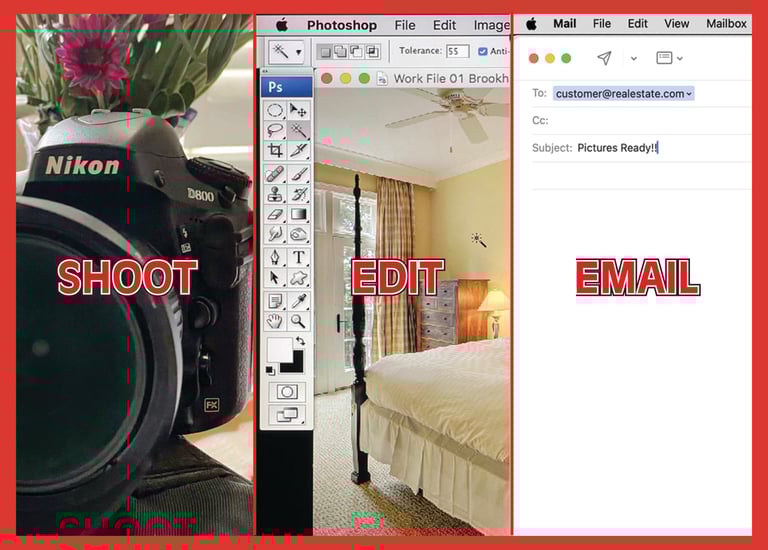Select the Sponge tool next to Smudge
Viewport: 768px width, 550px height.
(x=298, y=235)
